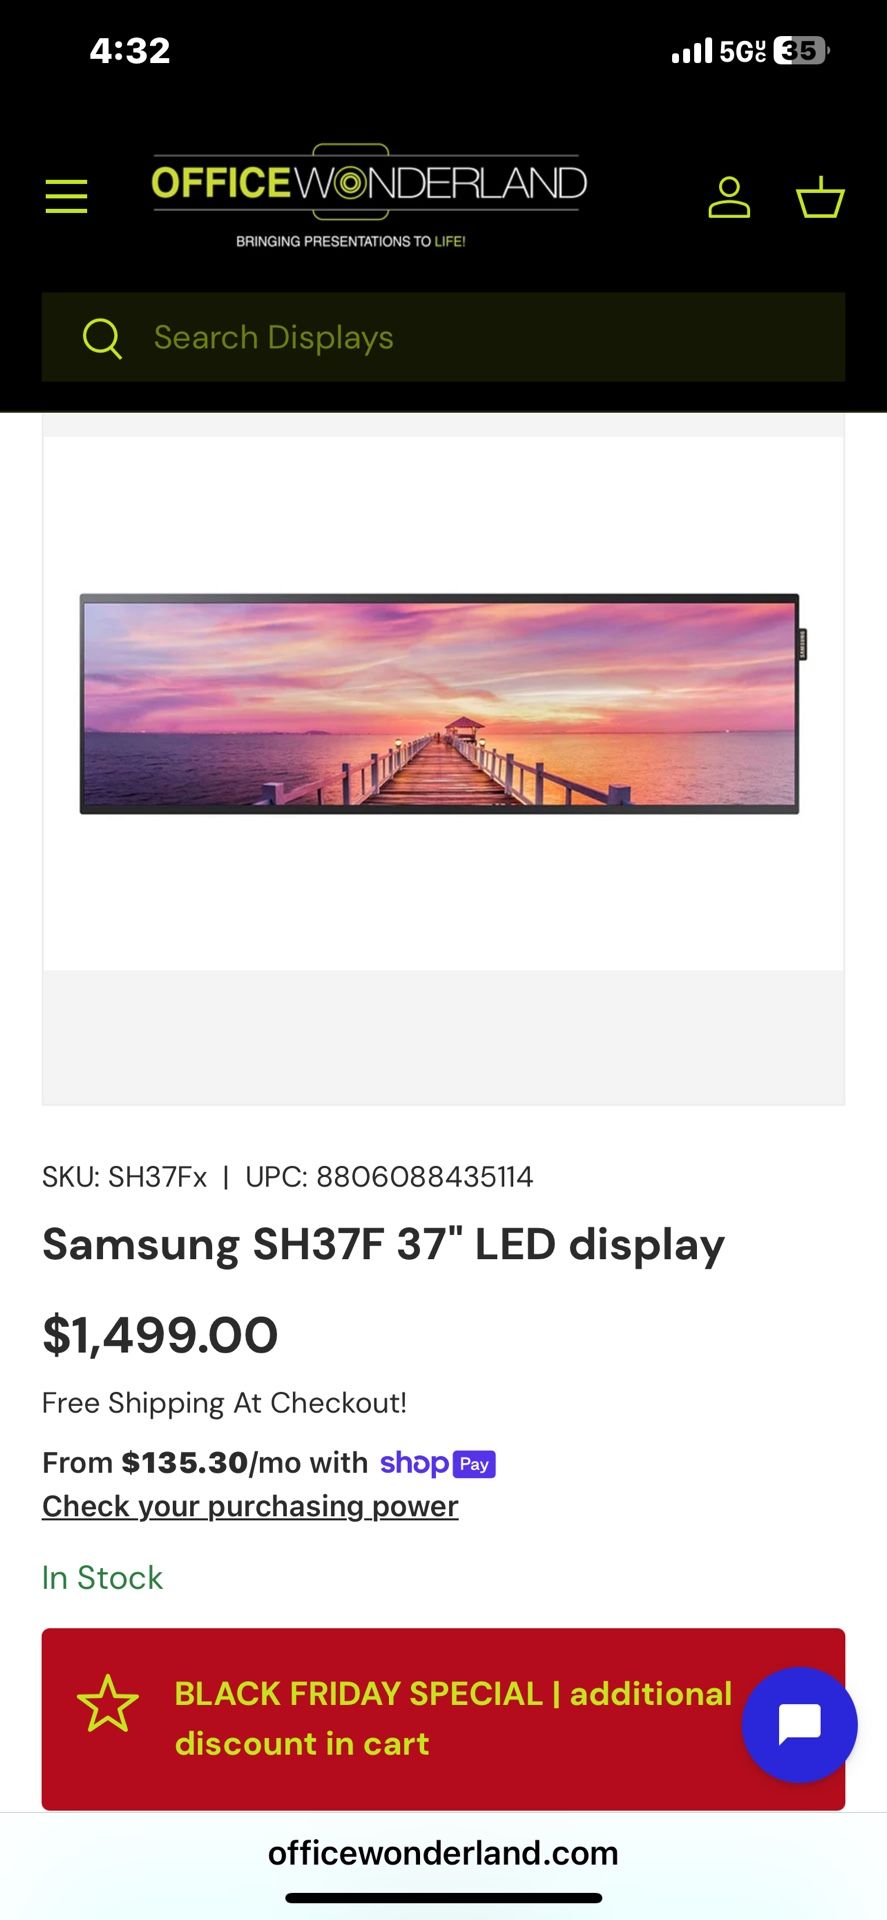Tap the In Stock status label
This screenshot has height=1920, width=887.
(102, 1578)
